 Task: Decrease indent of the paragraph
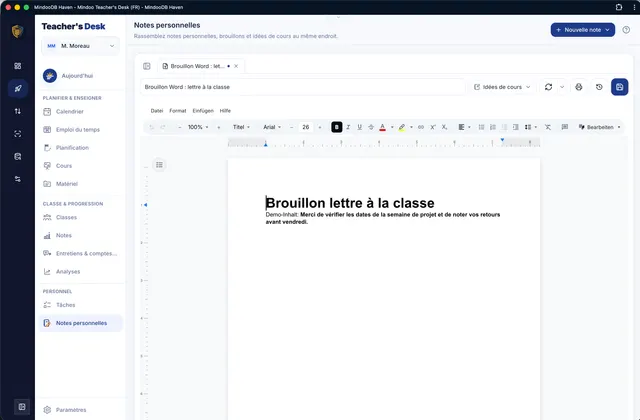point(504,127)
